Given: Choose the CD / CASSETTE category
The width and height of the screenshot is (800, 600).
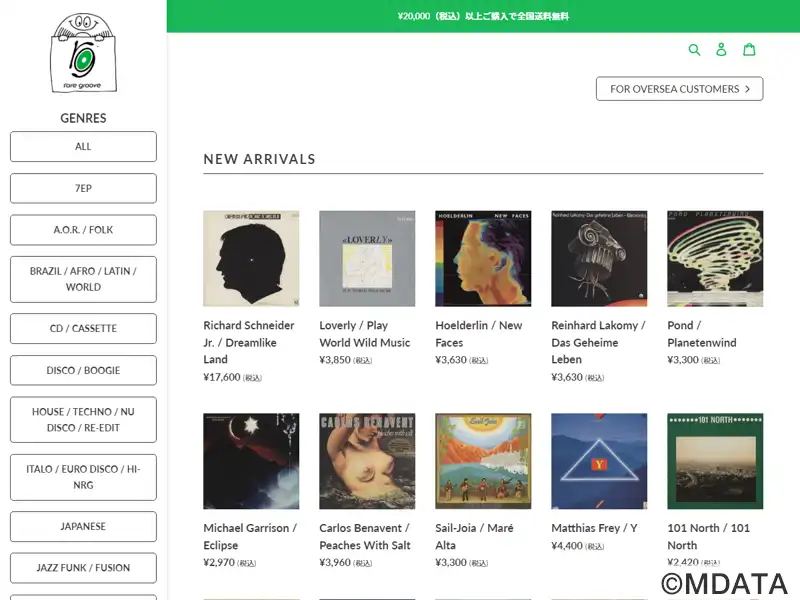Looking at the screenshot, I should point(83,328).
